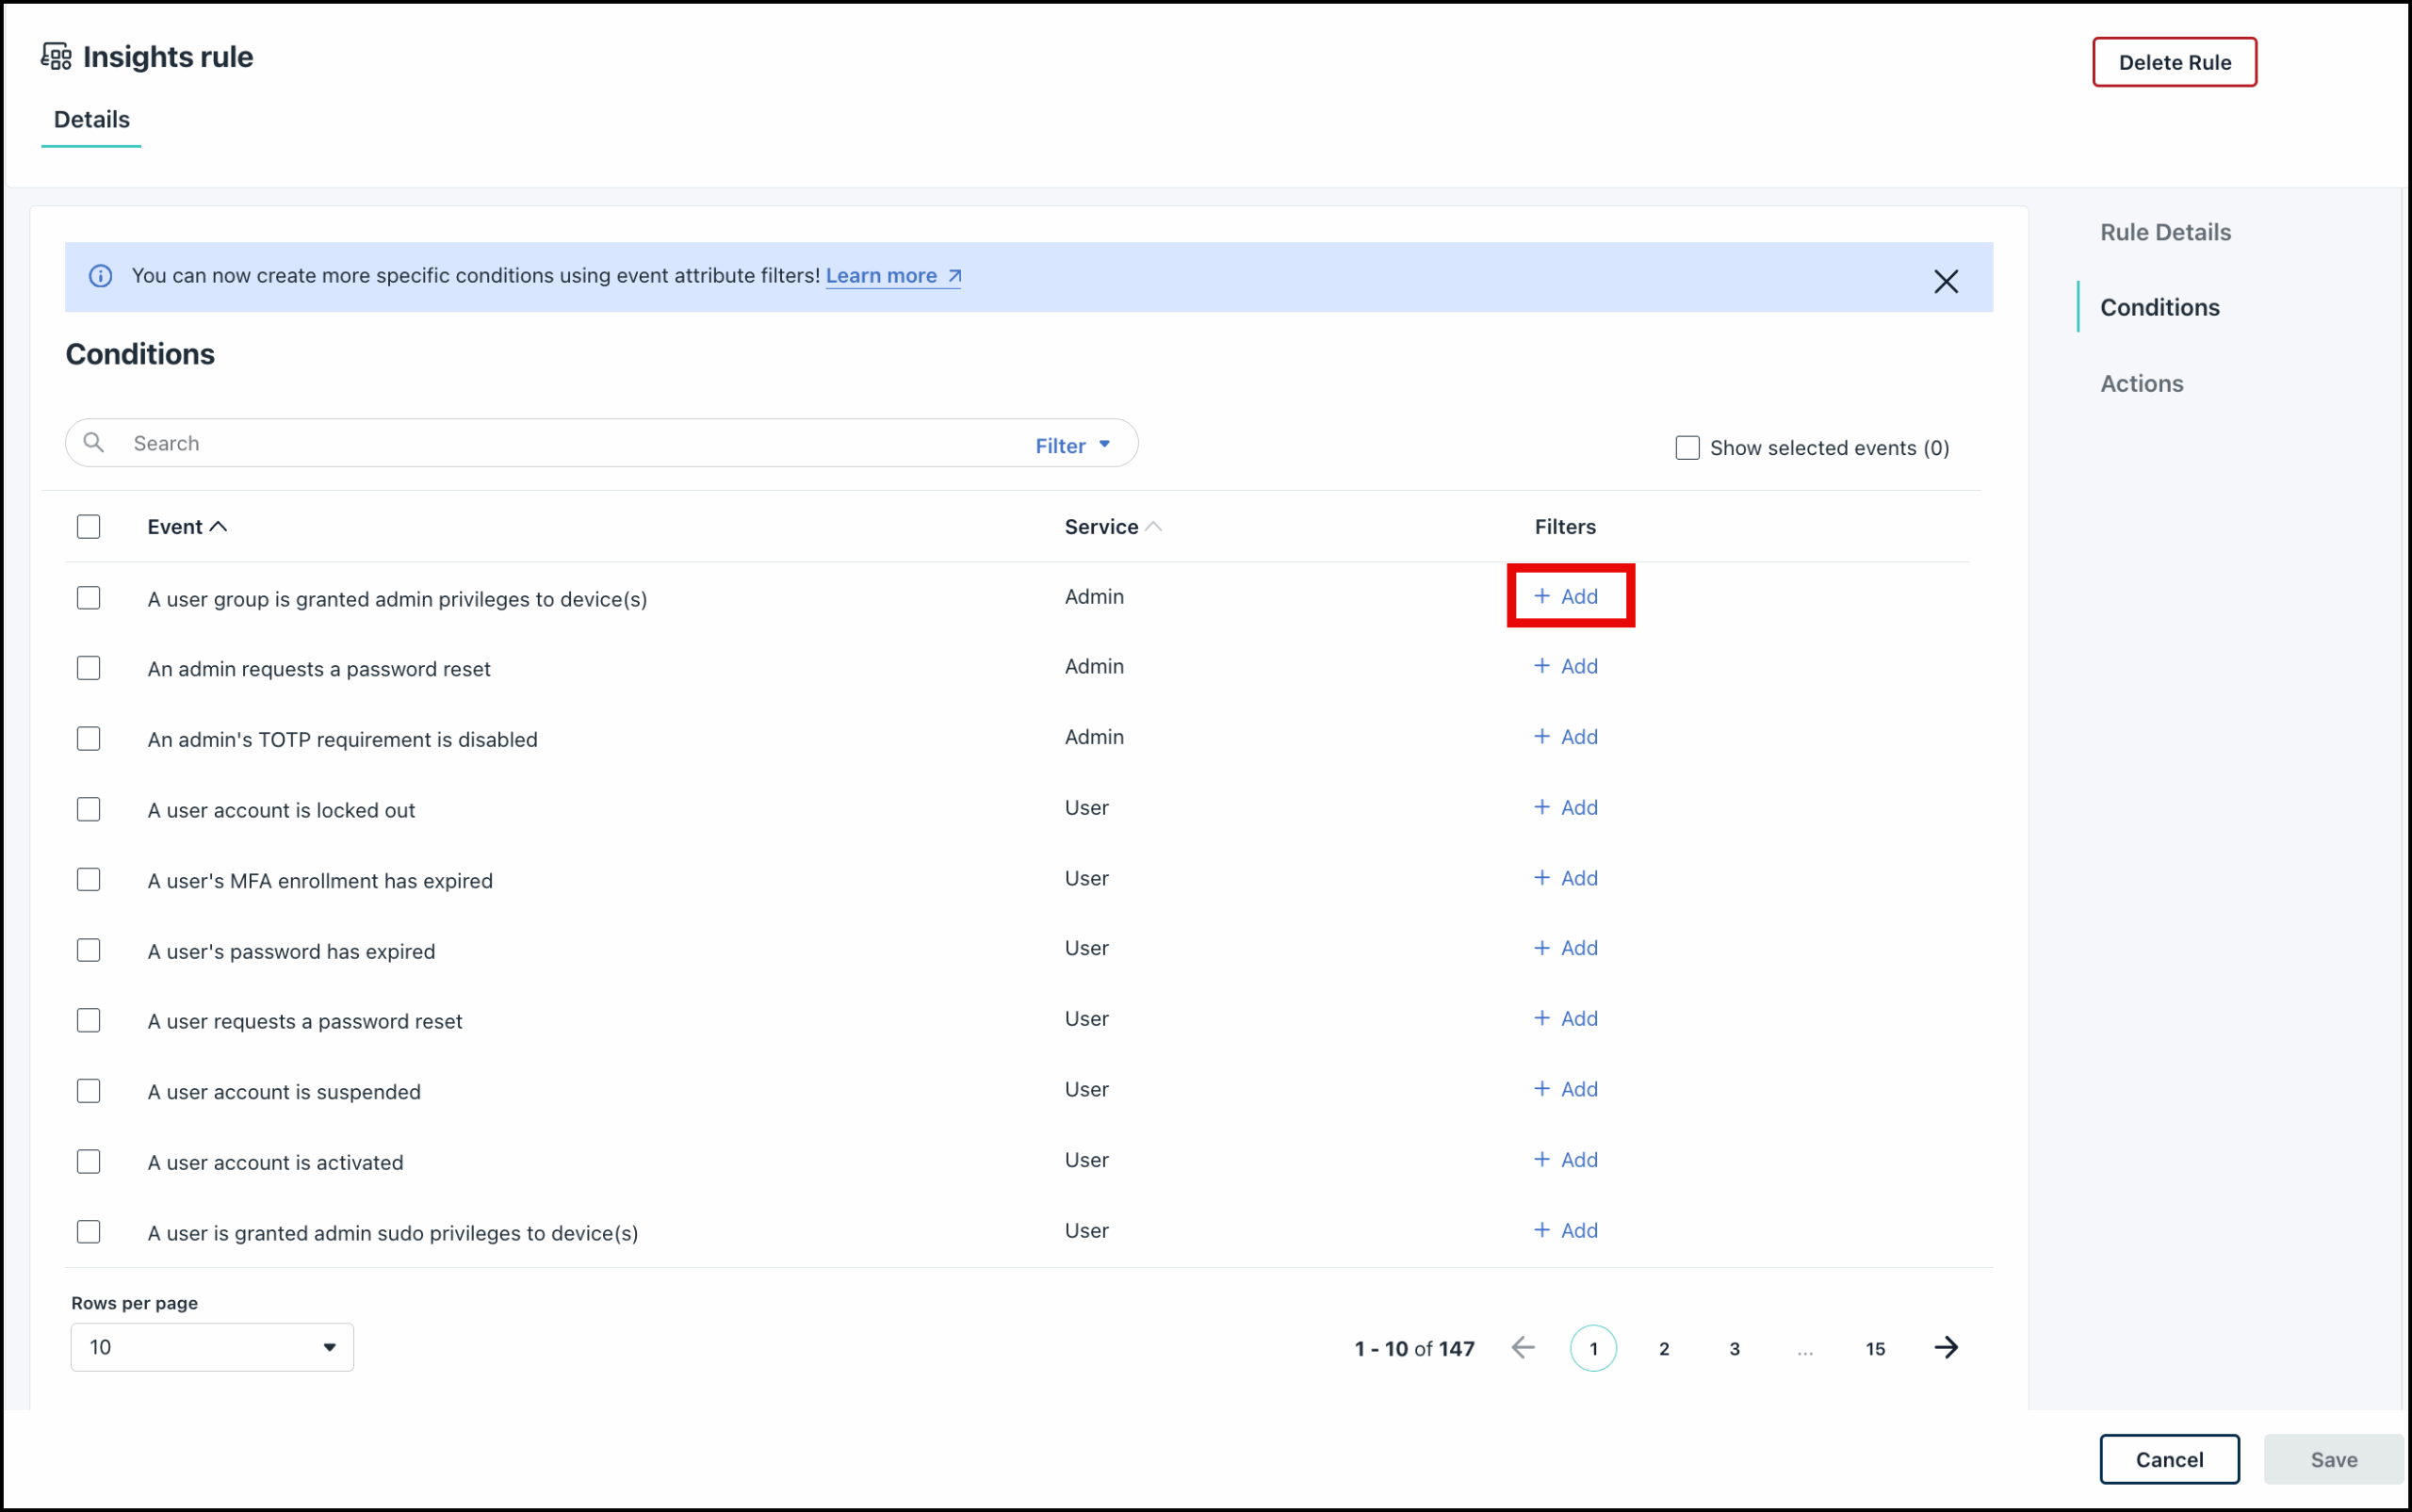Viewport: 2412px width, 1512px height.
Task: Click the Cancel button
Action: 2169,1459
